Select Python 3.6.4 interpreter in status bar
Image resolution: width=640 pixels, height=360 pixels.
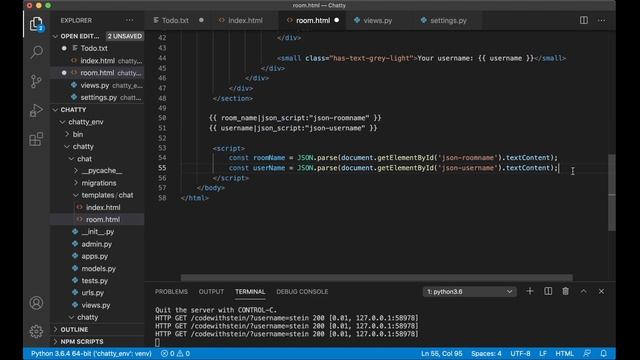[91, 353]
